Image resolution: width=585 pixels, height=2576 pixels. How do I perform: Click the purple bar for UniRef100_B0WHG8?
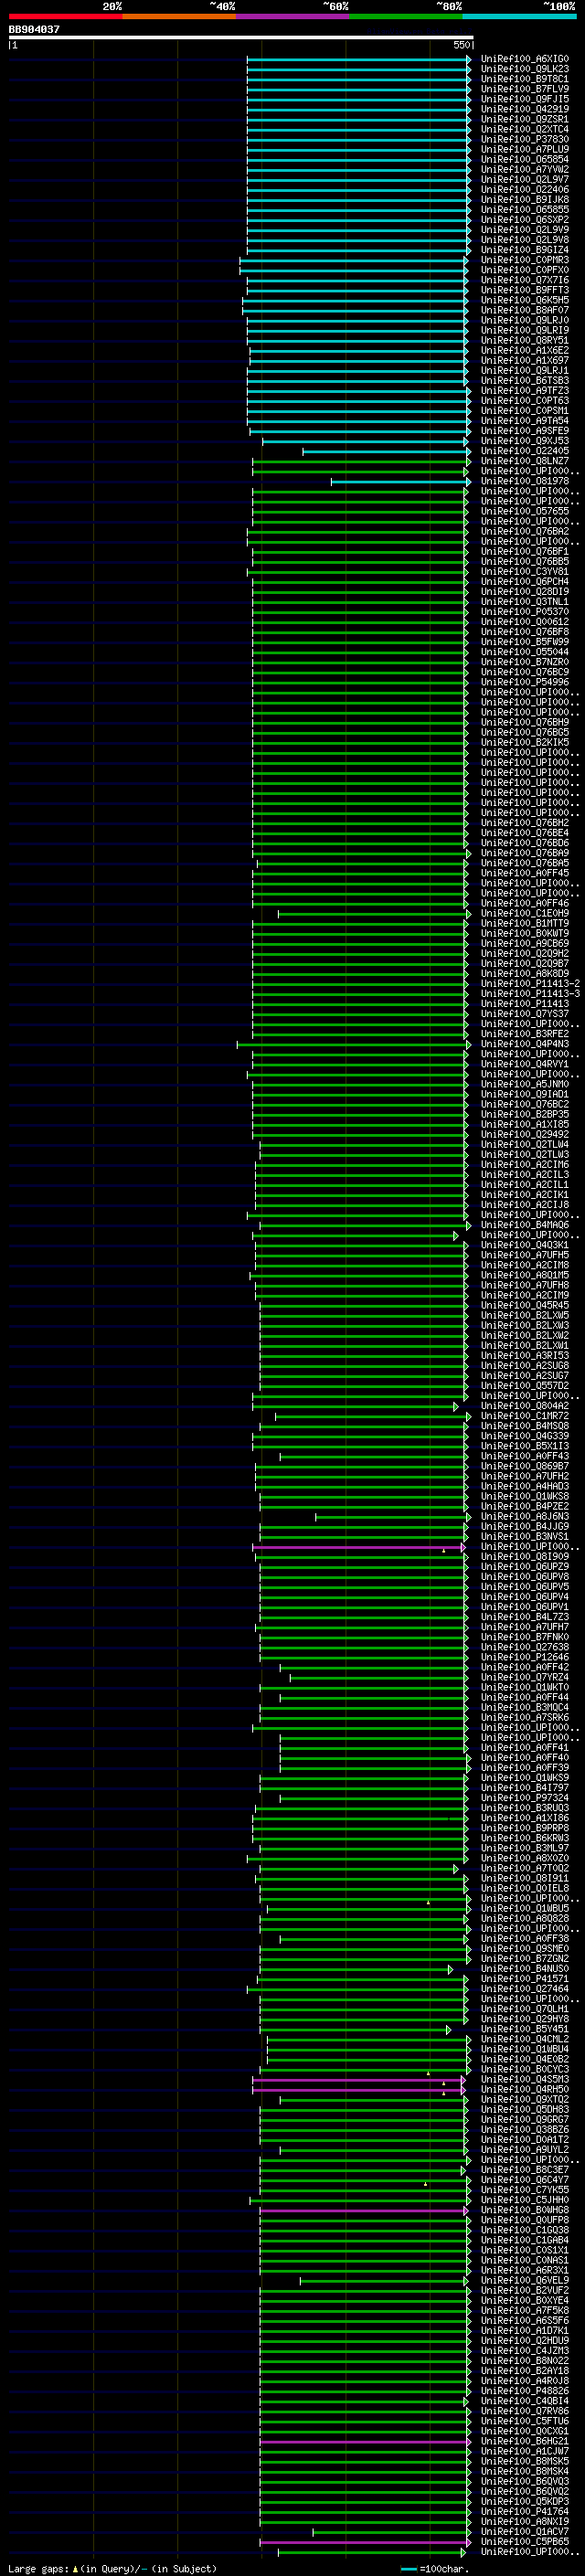click(365, 2211)
